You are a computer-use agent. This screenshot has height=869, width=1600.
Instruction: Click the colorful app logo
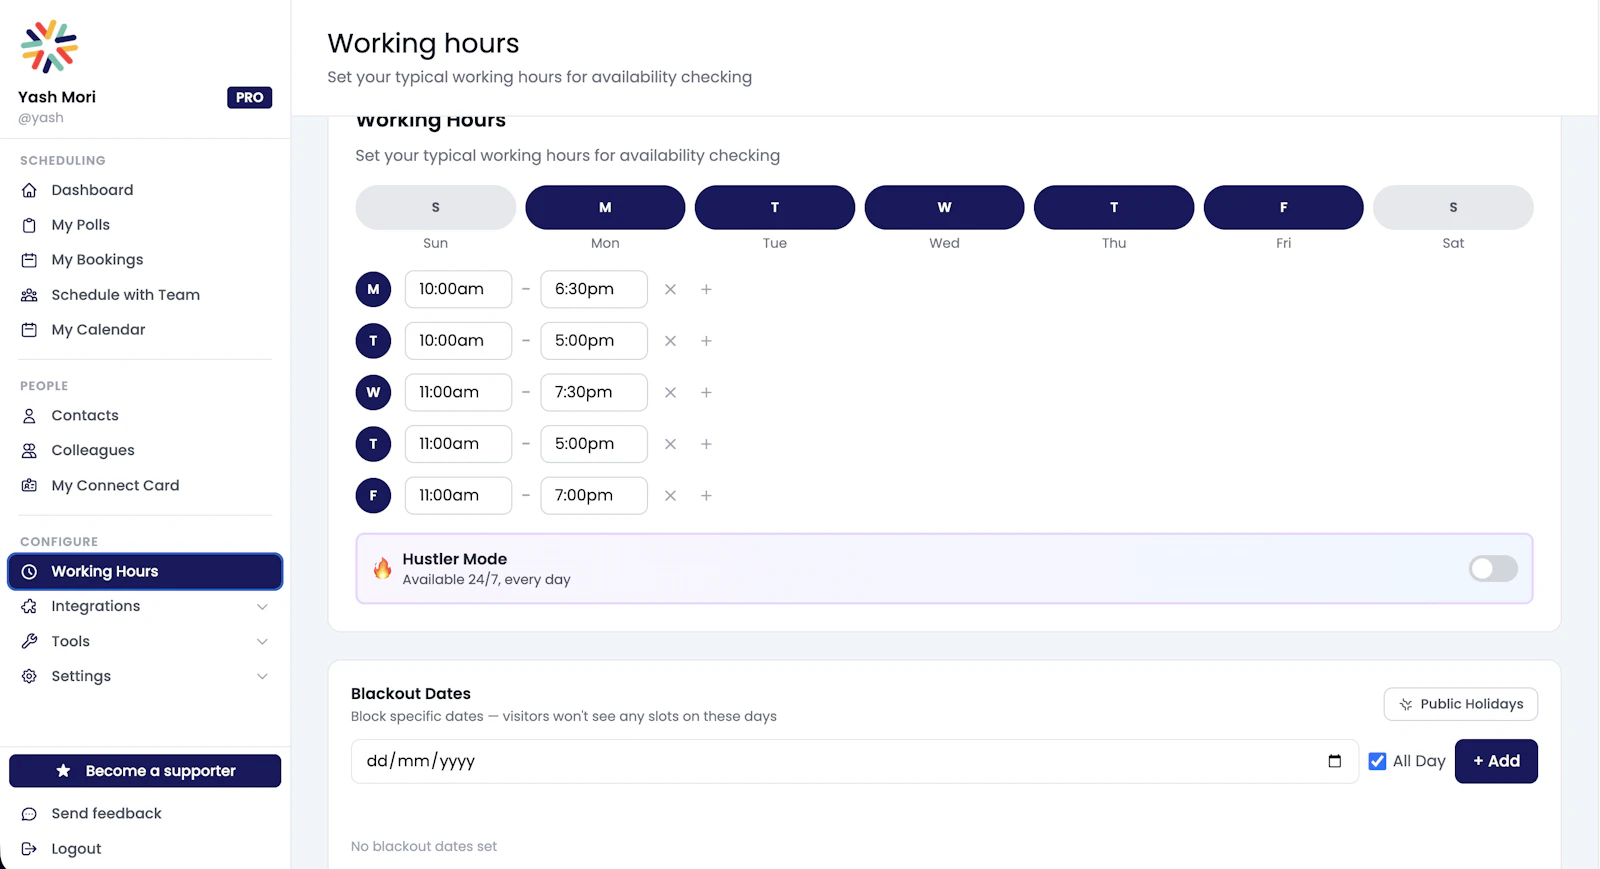[49, 47]
